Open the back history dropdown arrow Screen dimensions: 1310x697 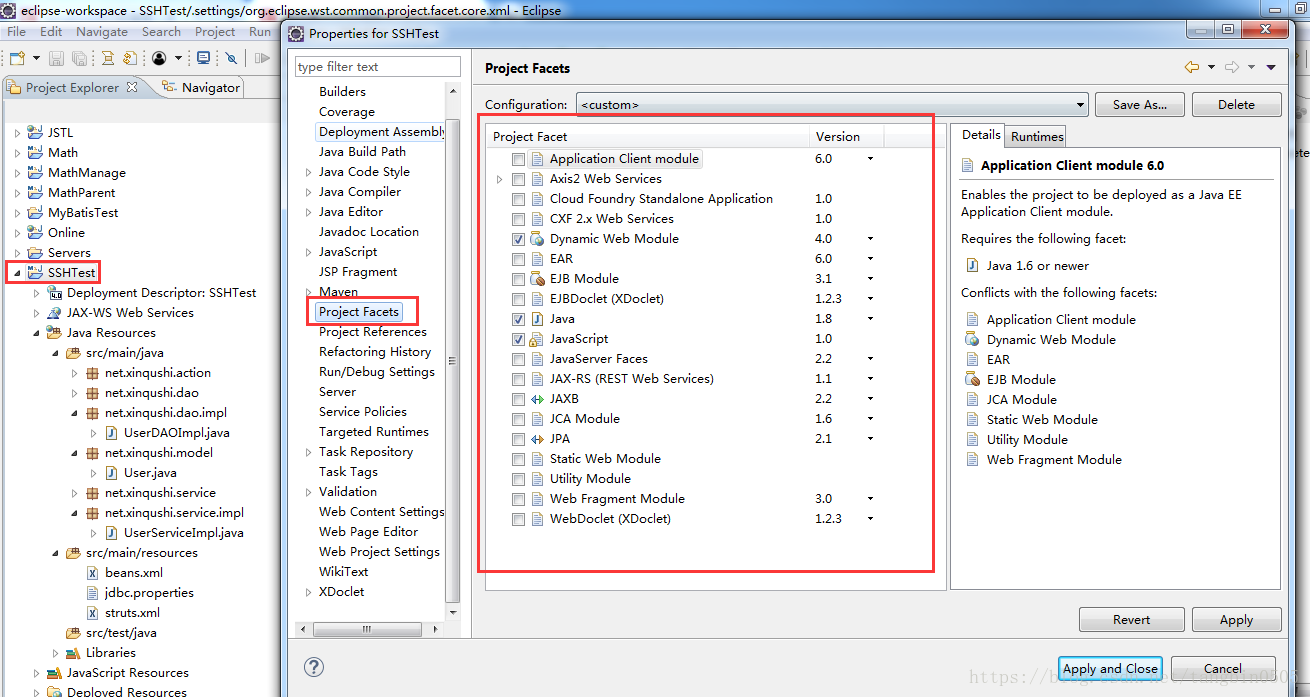coord(1211,68)
